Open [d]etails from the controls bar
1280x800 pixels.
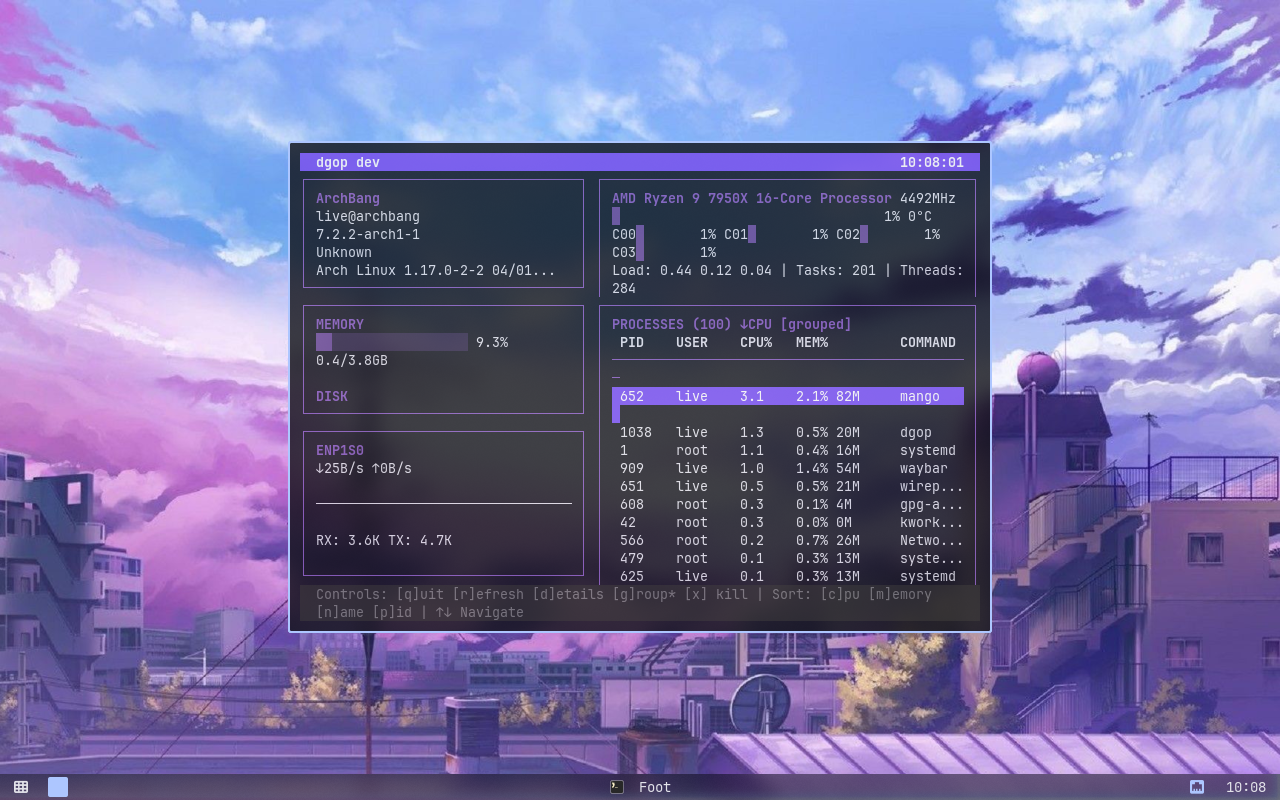tap(568, 594)
